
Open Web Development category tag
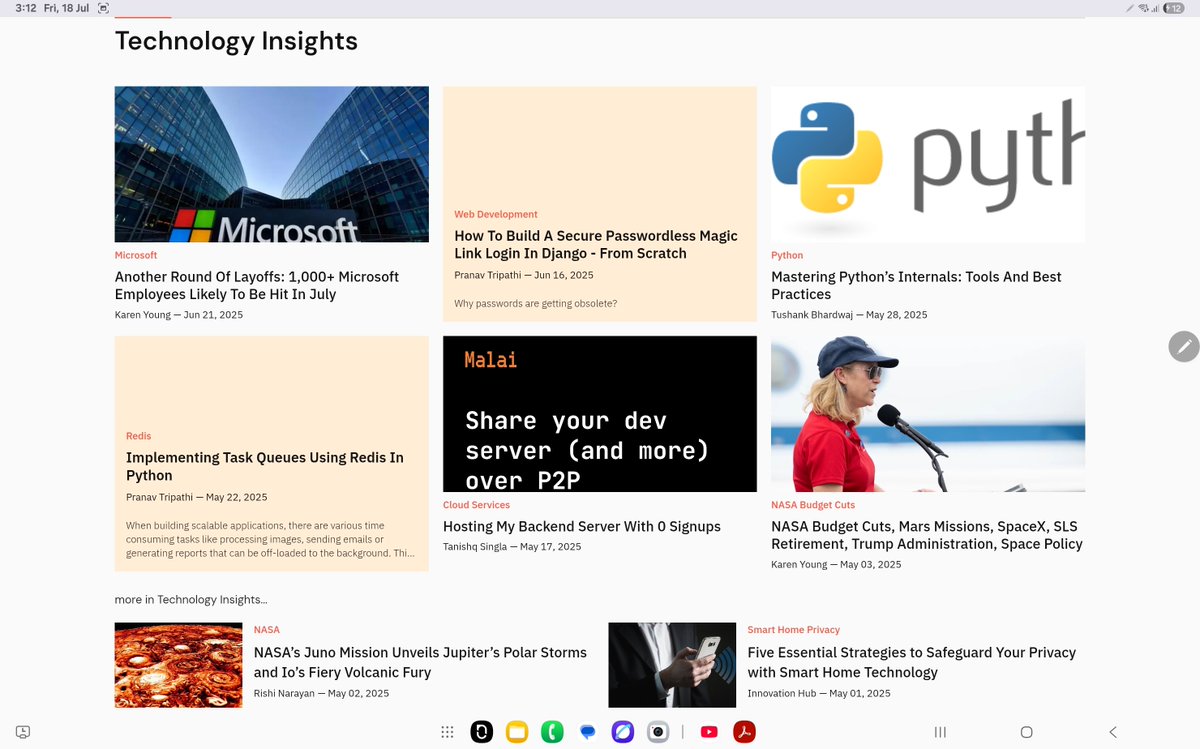point(496,214)
